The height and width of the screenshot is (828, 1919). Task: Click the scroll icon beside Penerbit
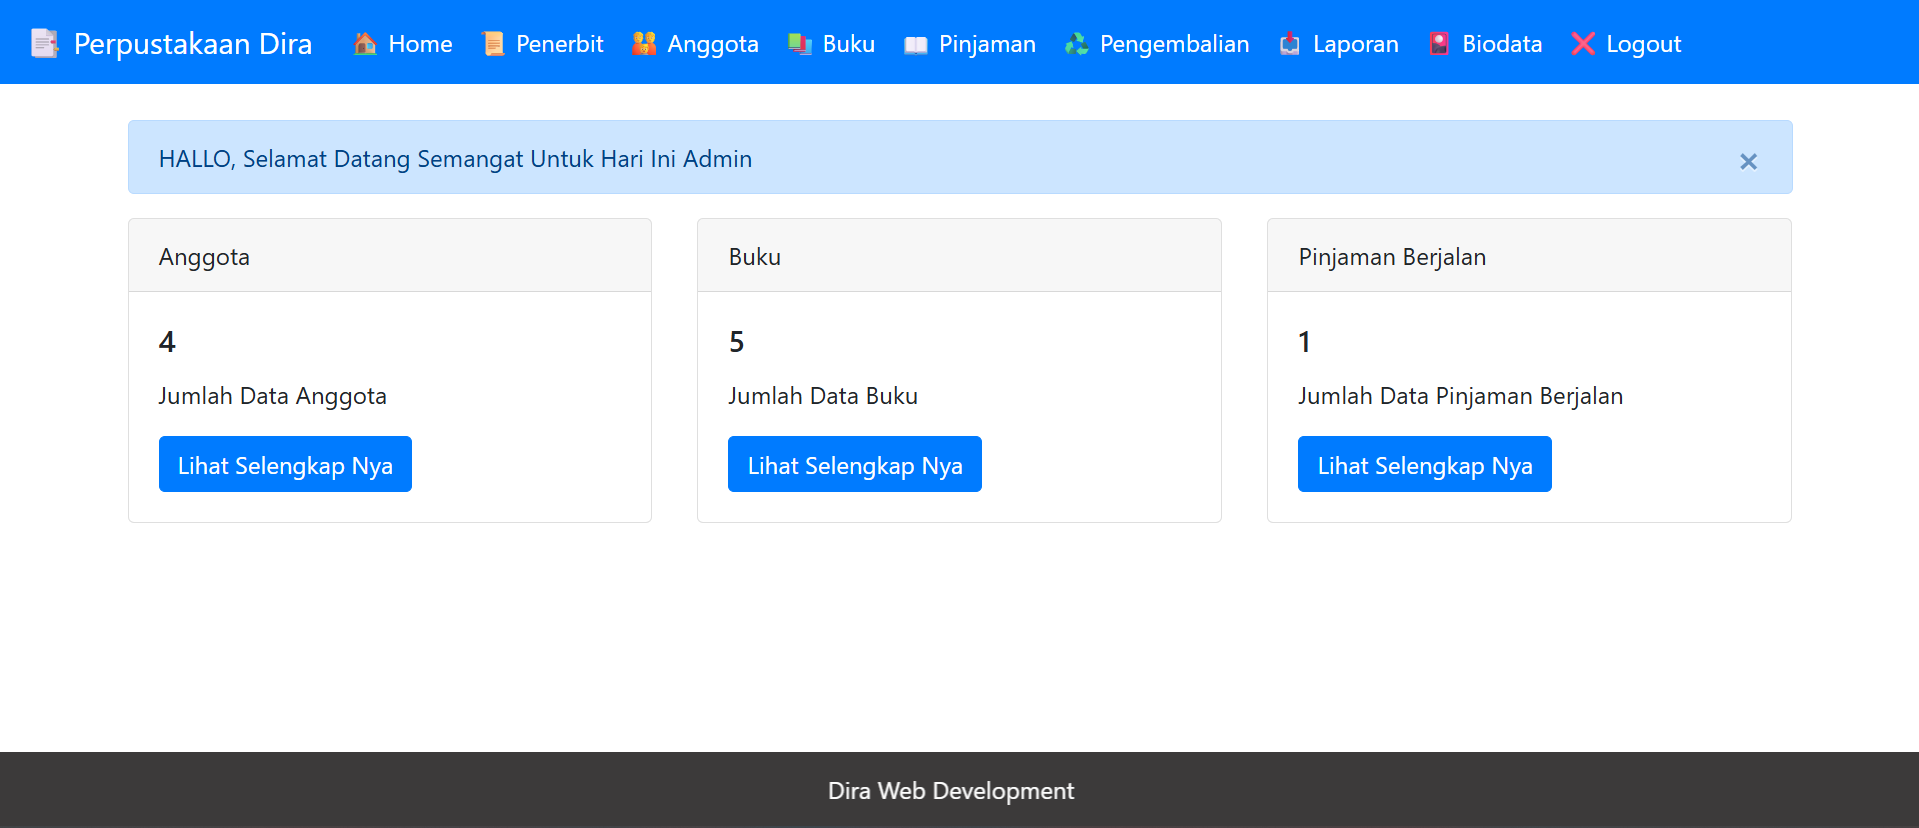(493, 44)
